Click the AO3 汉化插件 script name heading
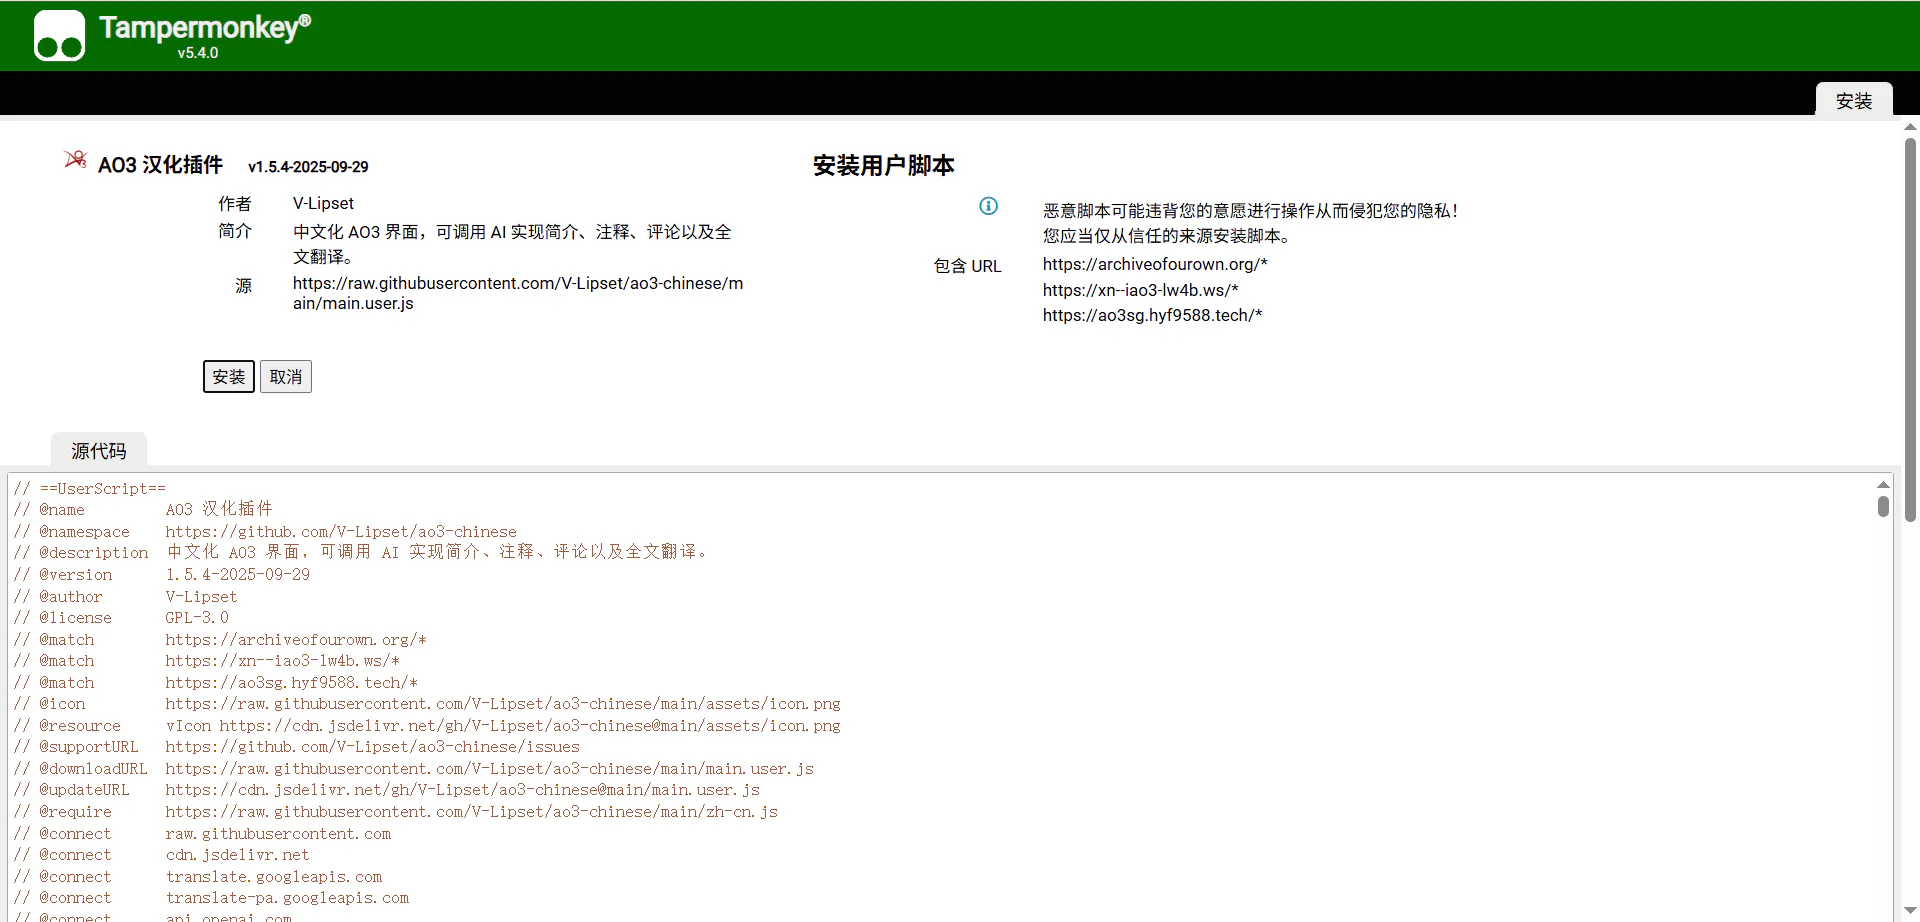 tap(160, 165)
